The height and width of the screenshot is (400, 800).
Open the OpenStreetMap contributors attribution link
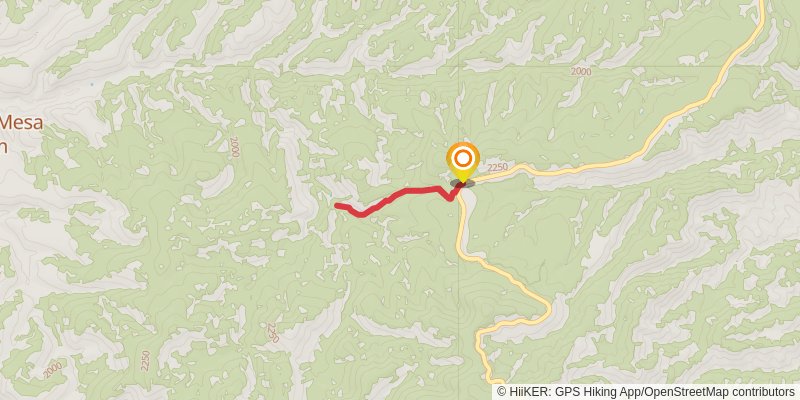[x=719, y=391]
